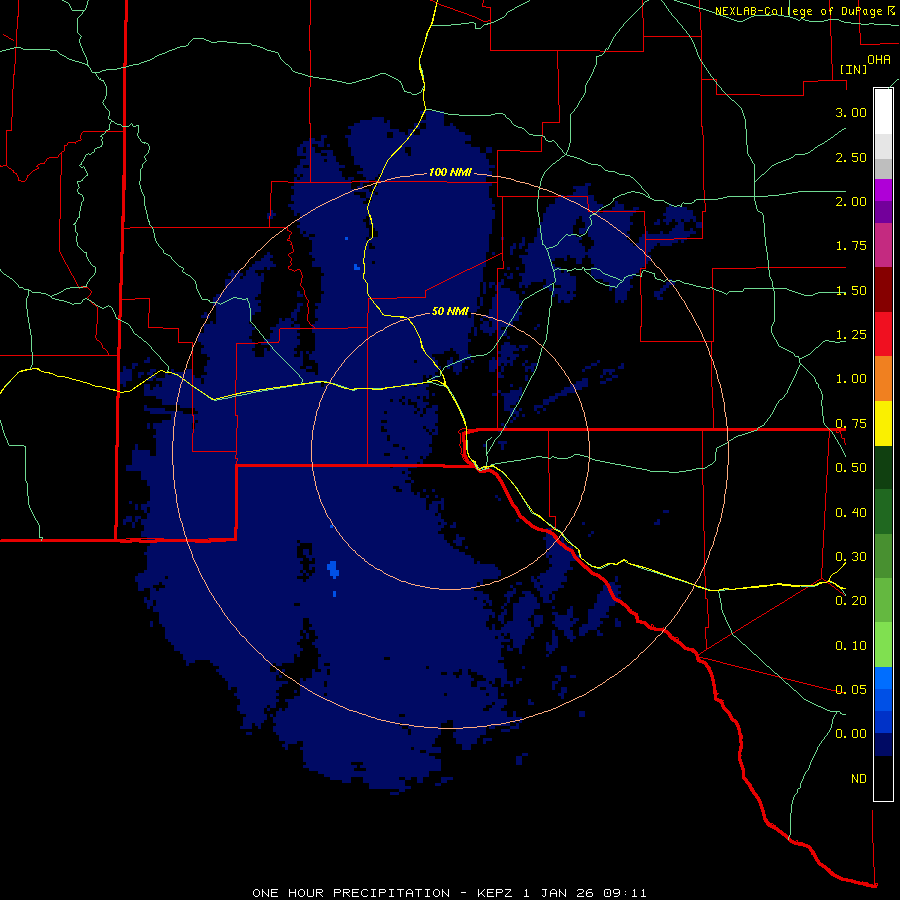Screen dimensions: 900x900
Task: Select the white swatch in the legend
Action: tap(883, 111)
